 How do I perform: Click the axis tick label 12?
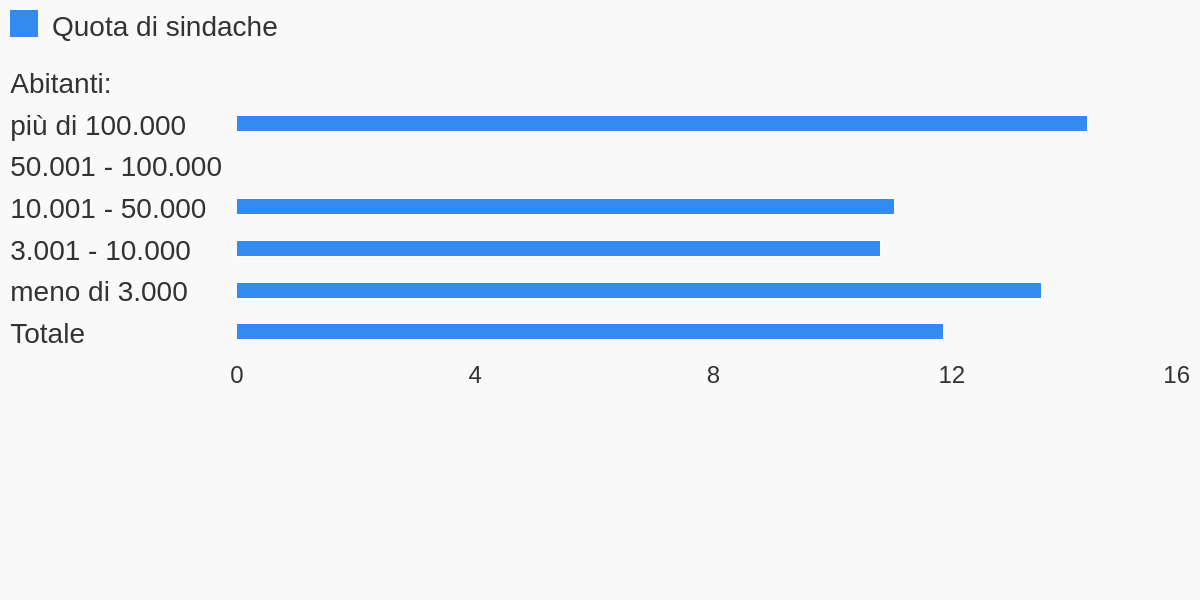tap(952, 375)
